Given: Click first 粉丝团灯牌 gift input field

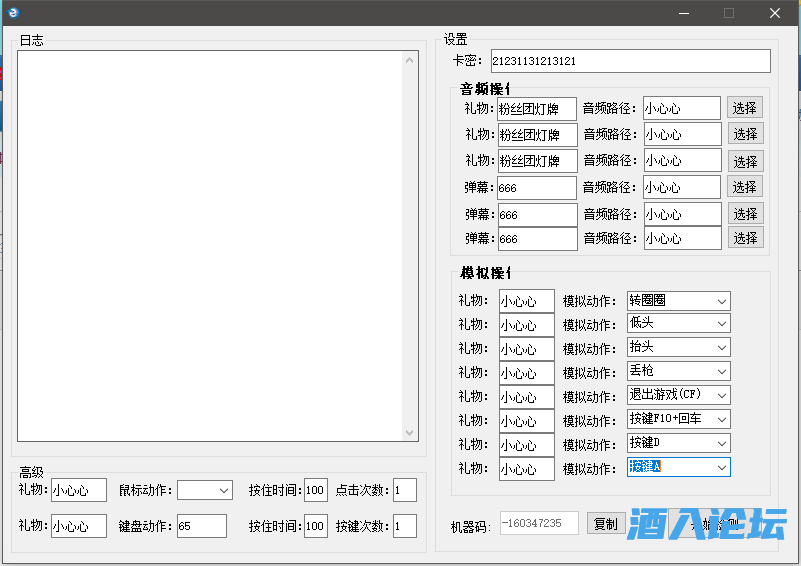Looking at the screenshot, I should (x=536, y=109).
